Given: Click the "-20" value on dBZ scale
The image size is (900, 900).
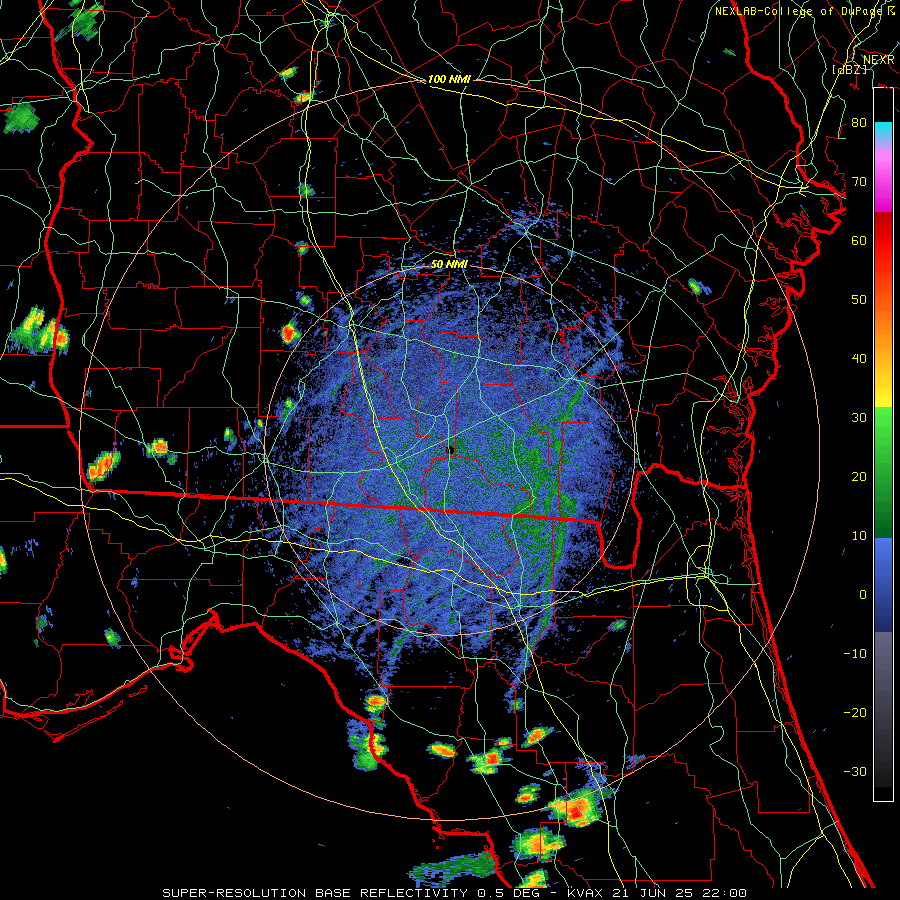Looking at the screenshot, I should [x=855, y=713].
